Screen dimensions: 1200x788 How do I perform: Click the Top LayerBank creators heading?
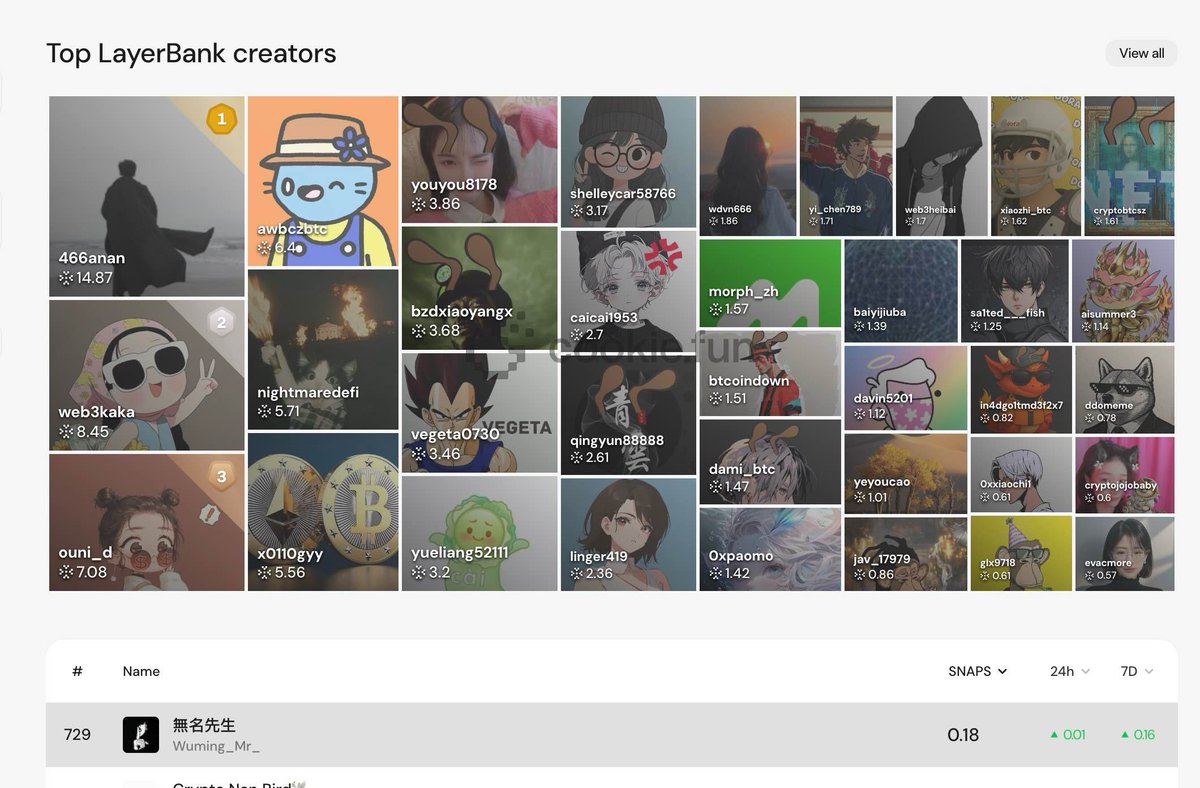(191, 53)
